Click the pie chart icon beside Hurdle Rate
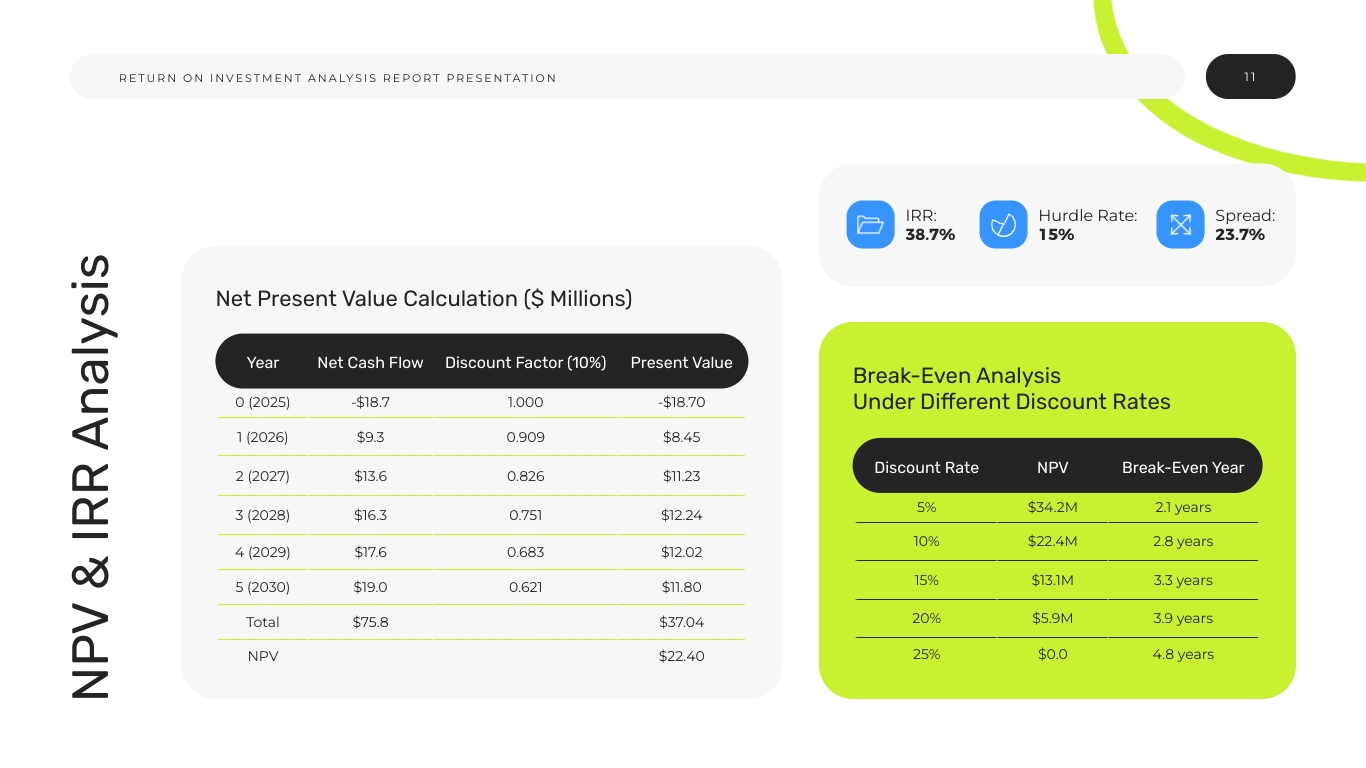The height and width of the screenshot is (768, 1366). (x=1003, y=225)
